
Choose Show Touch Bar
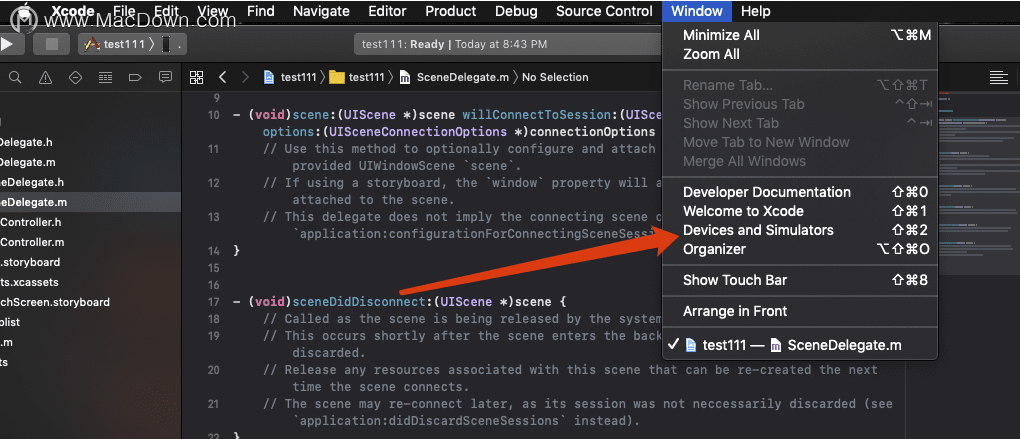point(800,280)
